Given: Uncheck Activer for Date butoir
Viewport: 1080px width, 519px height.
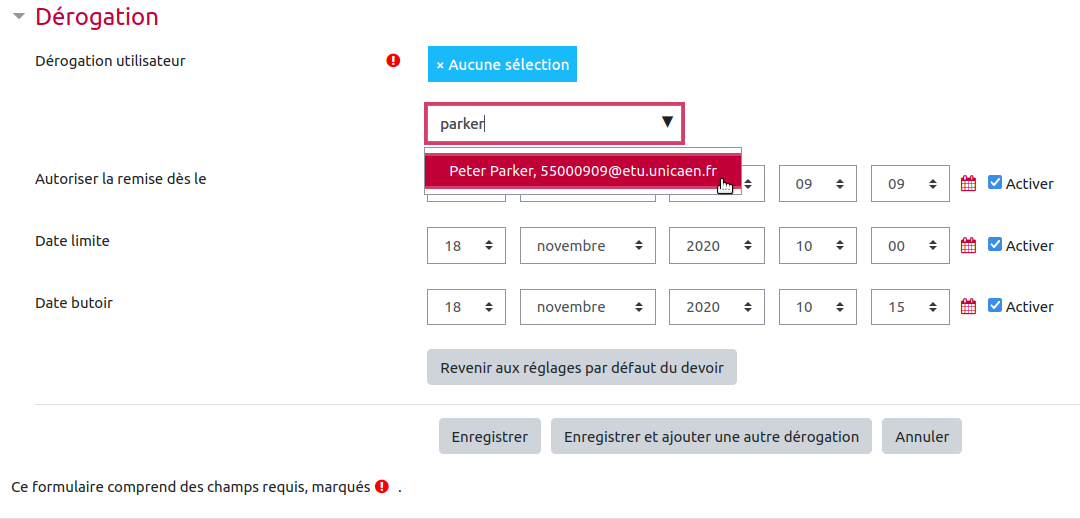Looking at the screenshot, I should (x=995, y=306).
